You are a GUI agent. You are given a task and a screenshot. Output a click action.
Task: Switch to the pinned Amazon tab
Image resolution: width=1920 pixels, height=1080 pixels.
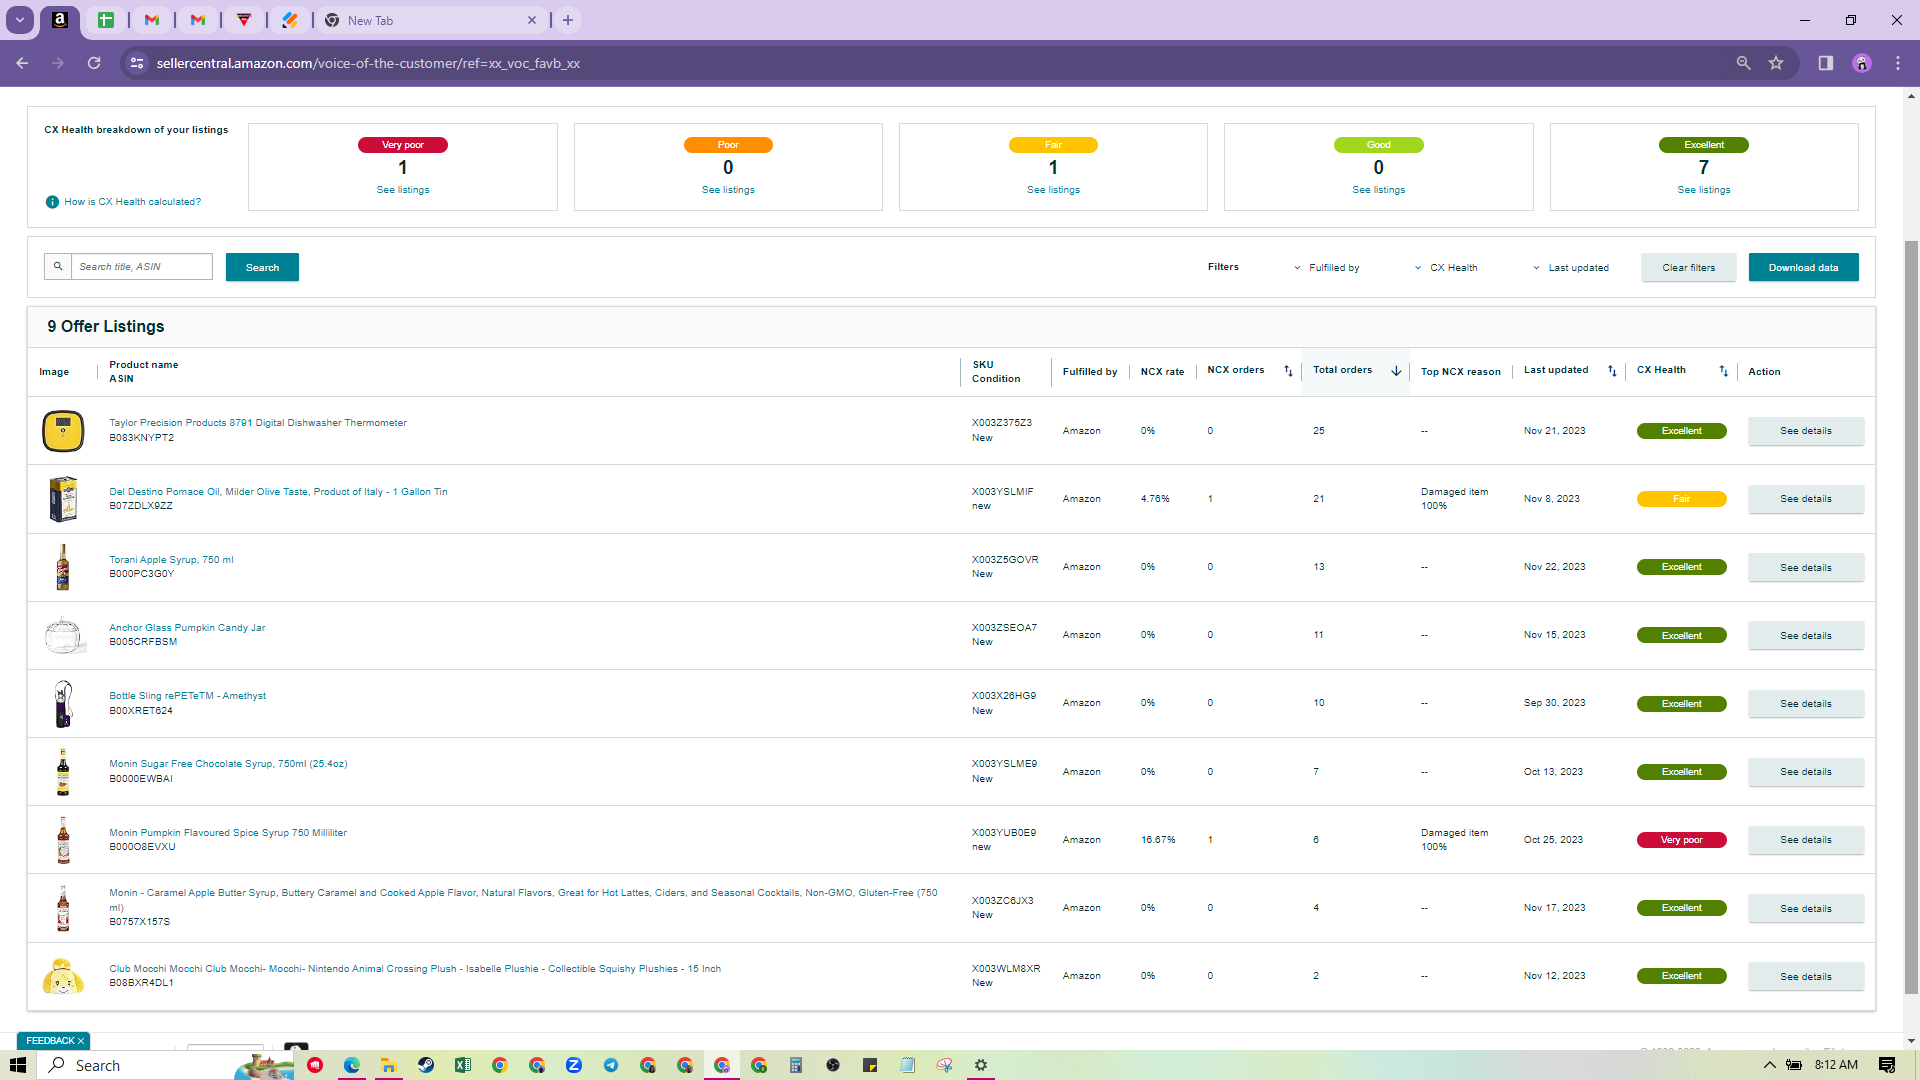click(x=60, y=20)
